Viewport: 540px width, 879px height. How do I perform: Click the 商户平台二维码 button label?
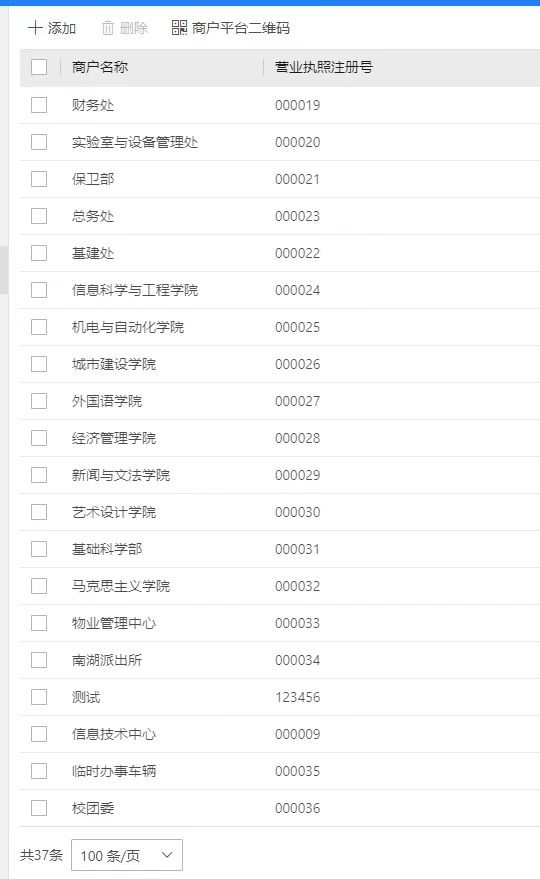241,28
